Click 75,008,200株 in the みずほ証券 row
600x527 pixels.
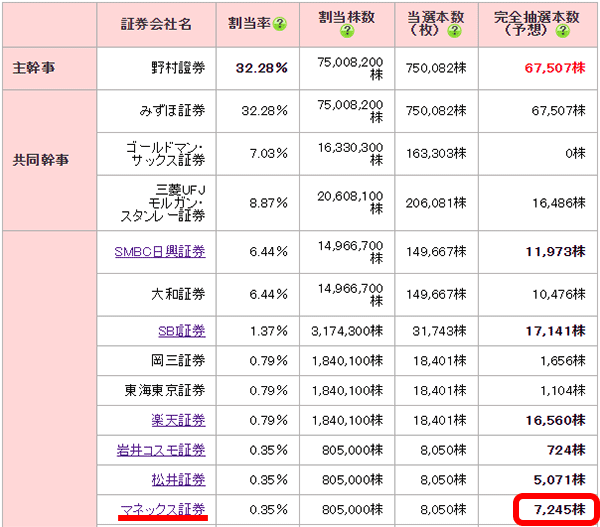(350, 111)
